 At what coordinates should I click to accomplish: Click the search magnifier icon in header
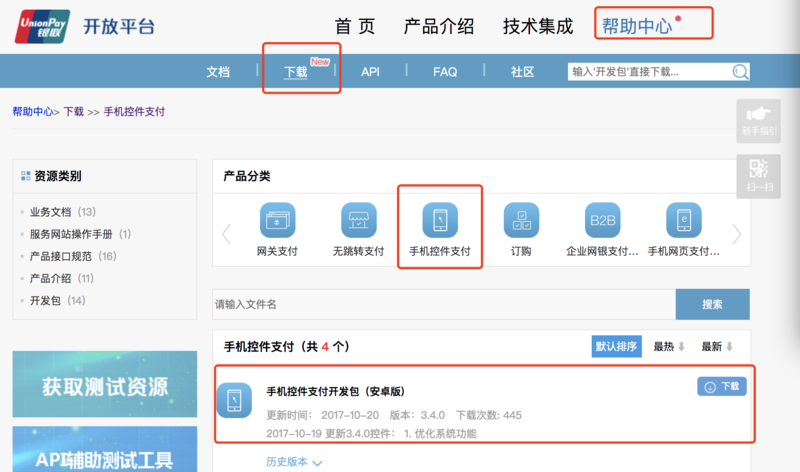point(740,71)
